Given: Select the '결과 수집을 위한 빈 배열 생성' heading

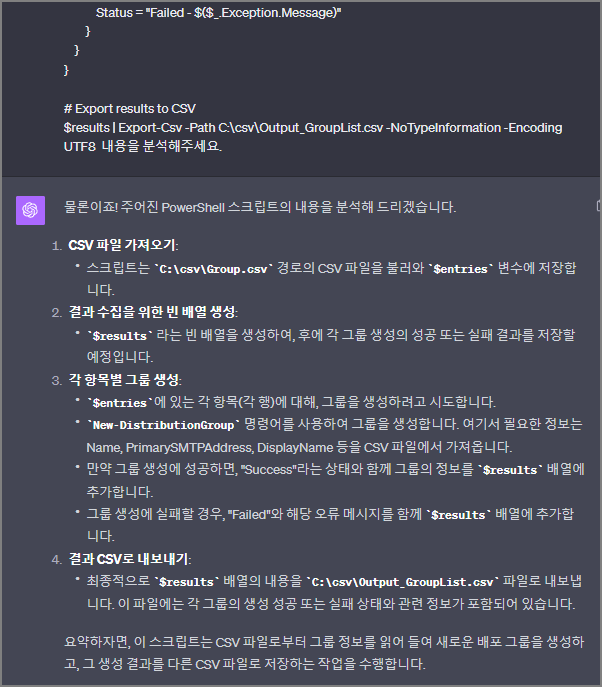Looking at the screenshot, I should pos(152,312).
